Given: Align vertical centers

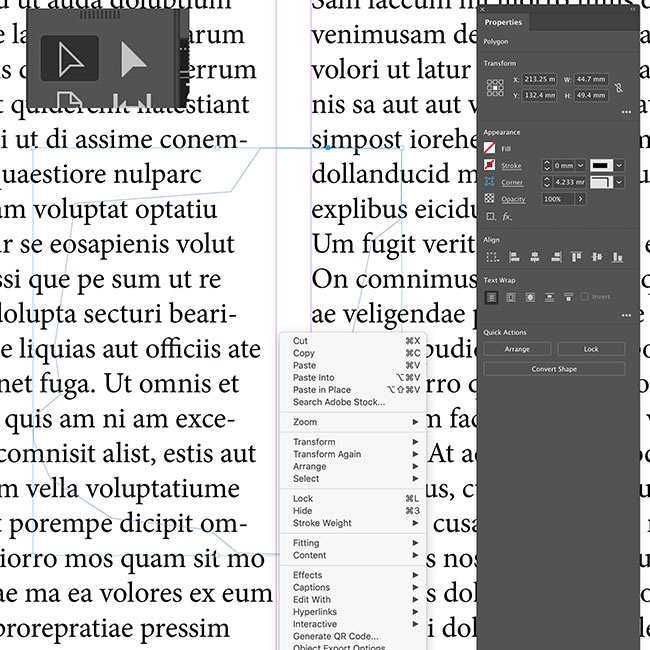Looking at the screenshot, I should click(597, 257).
